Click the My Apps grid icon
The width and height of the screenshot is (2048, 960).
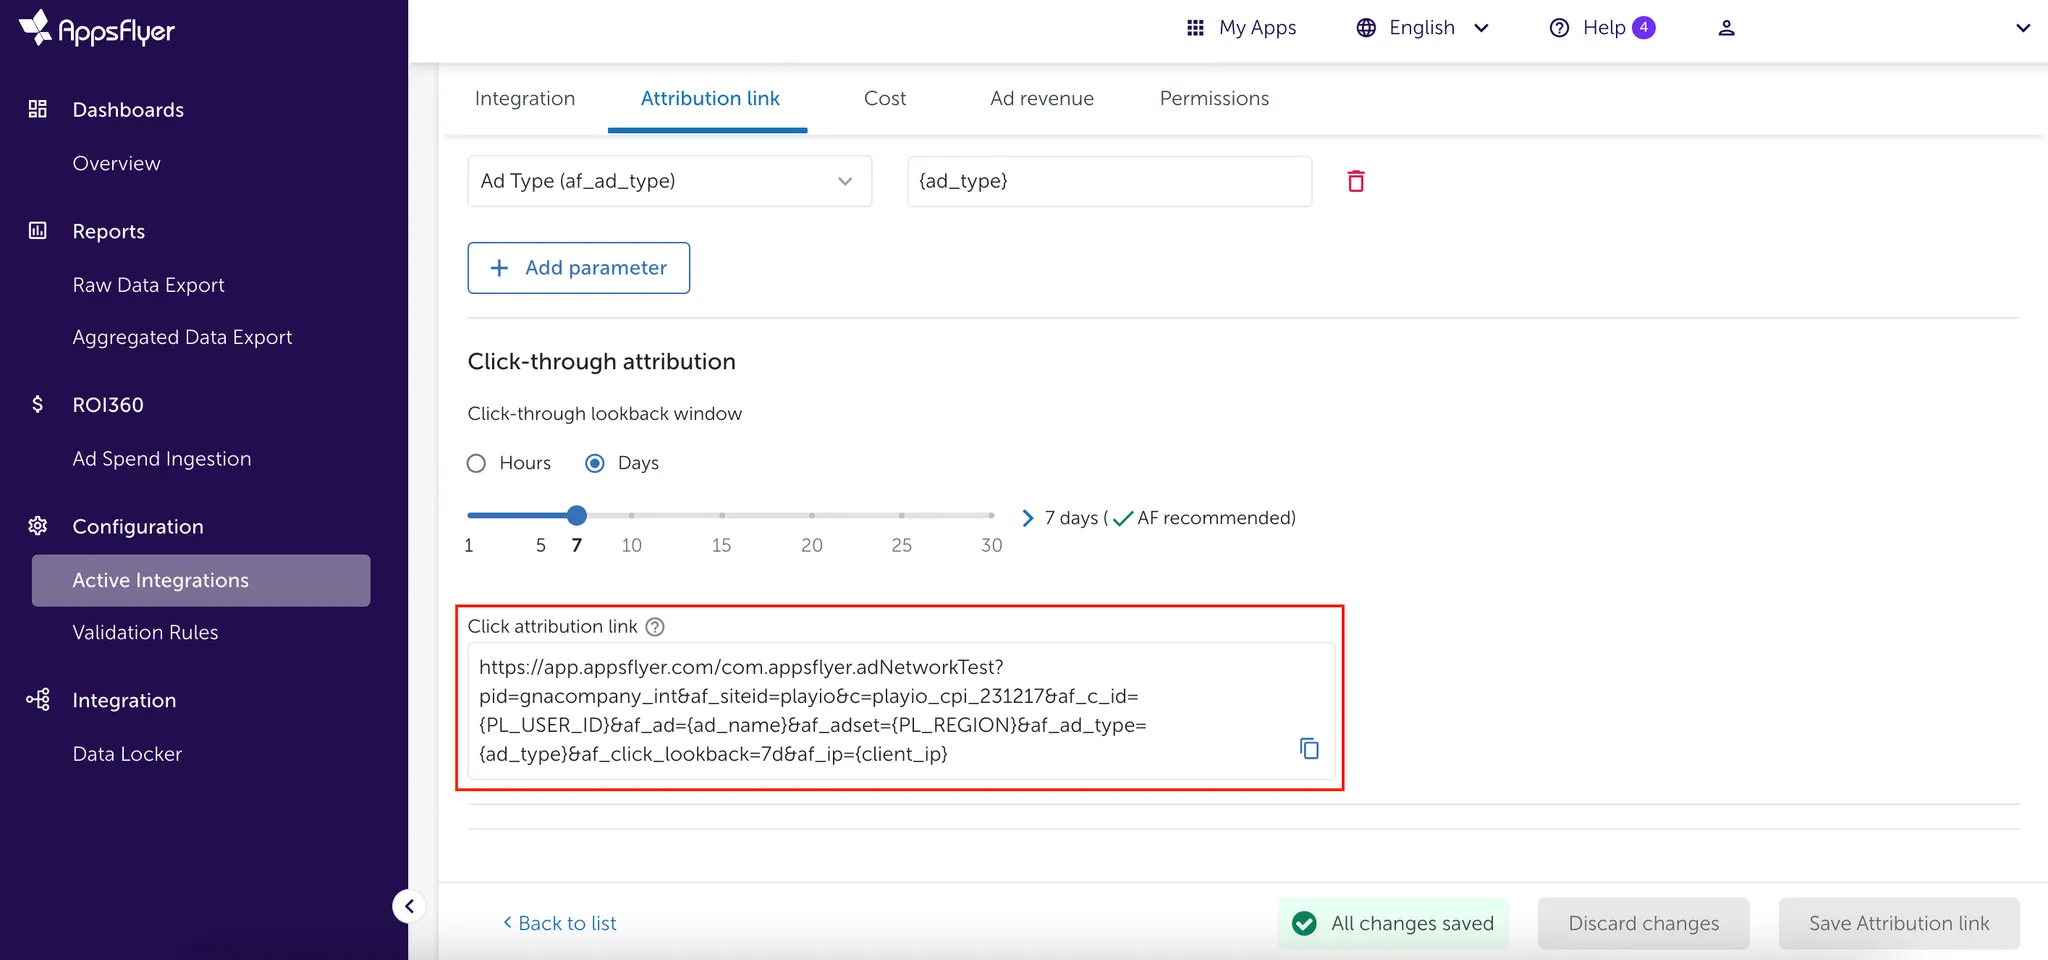pos(1195,28)
